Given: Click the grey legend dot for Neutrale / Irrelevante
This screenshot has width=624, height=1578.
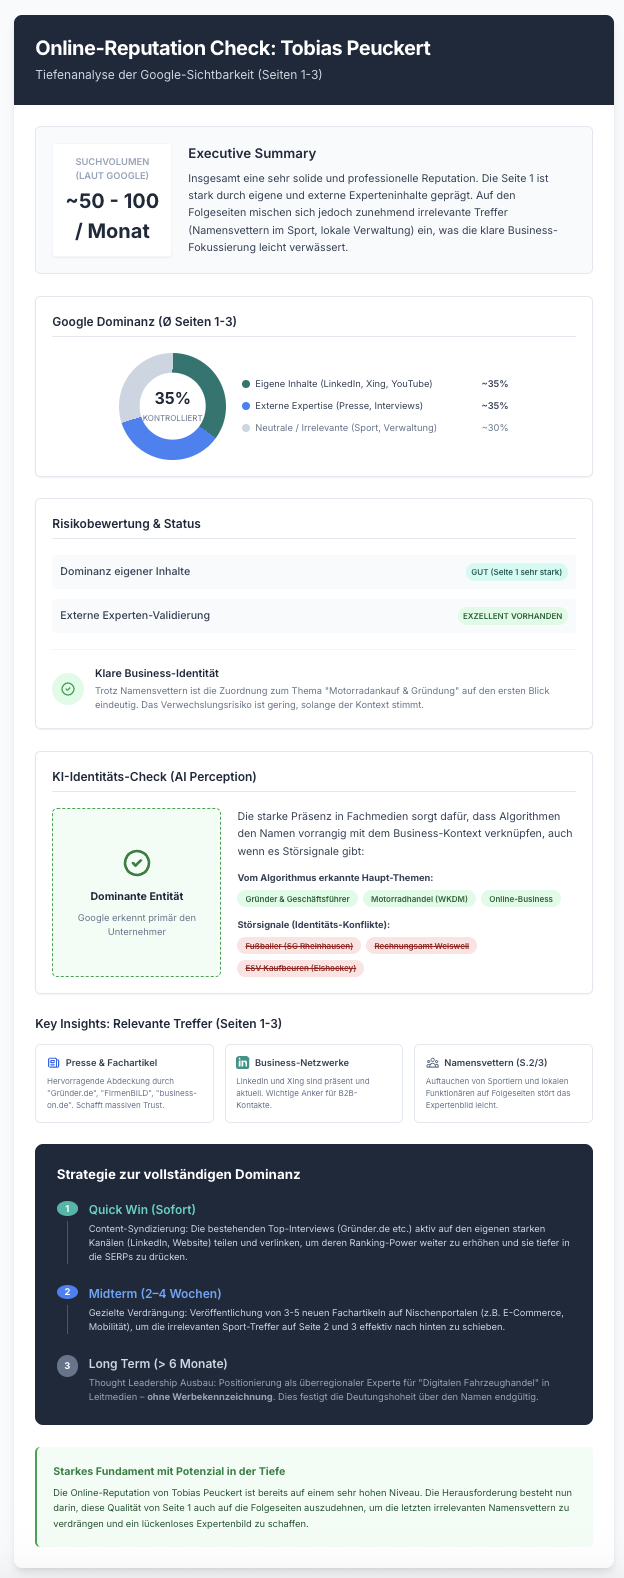Looking at the screenshot, I should (x=246, y=428).
